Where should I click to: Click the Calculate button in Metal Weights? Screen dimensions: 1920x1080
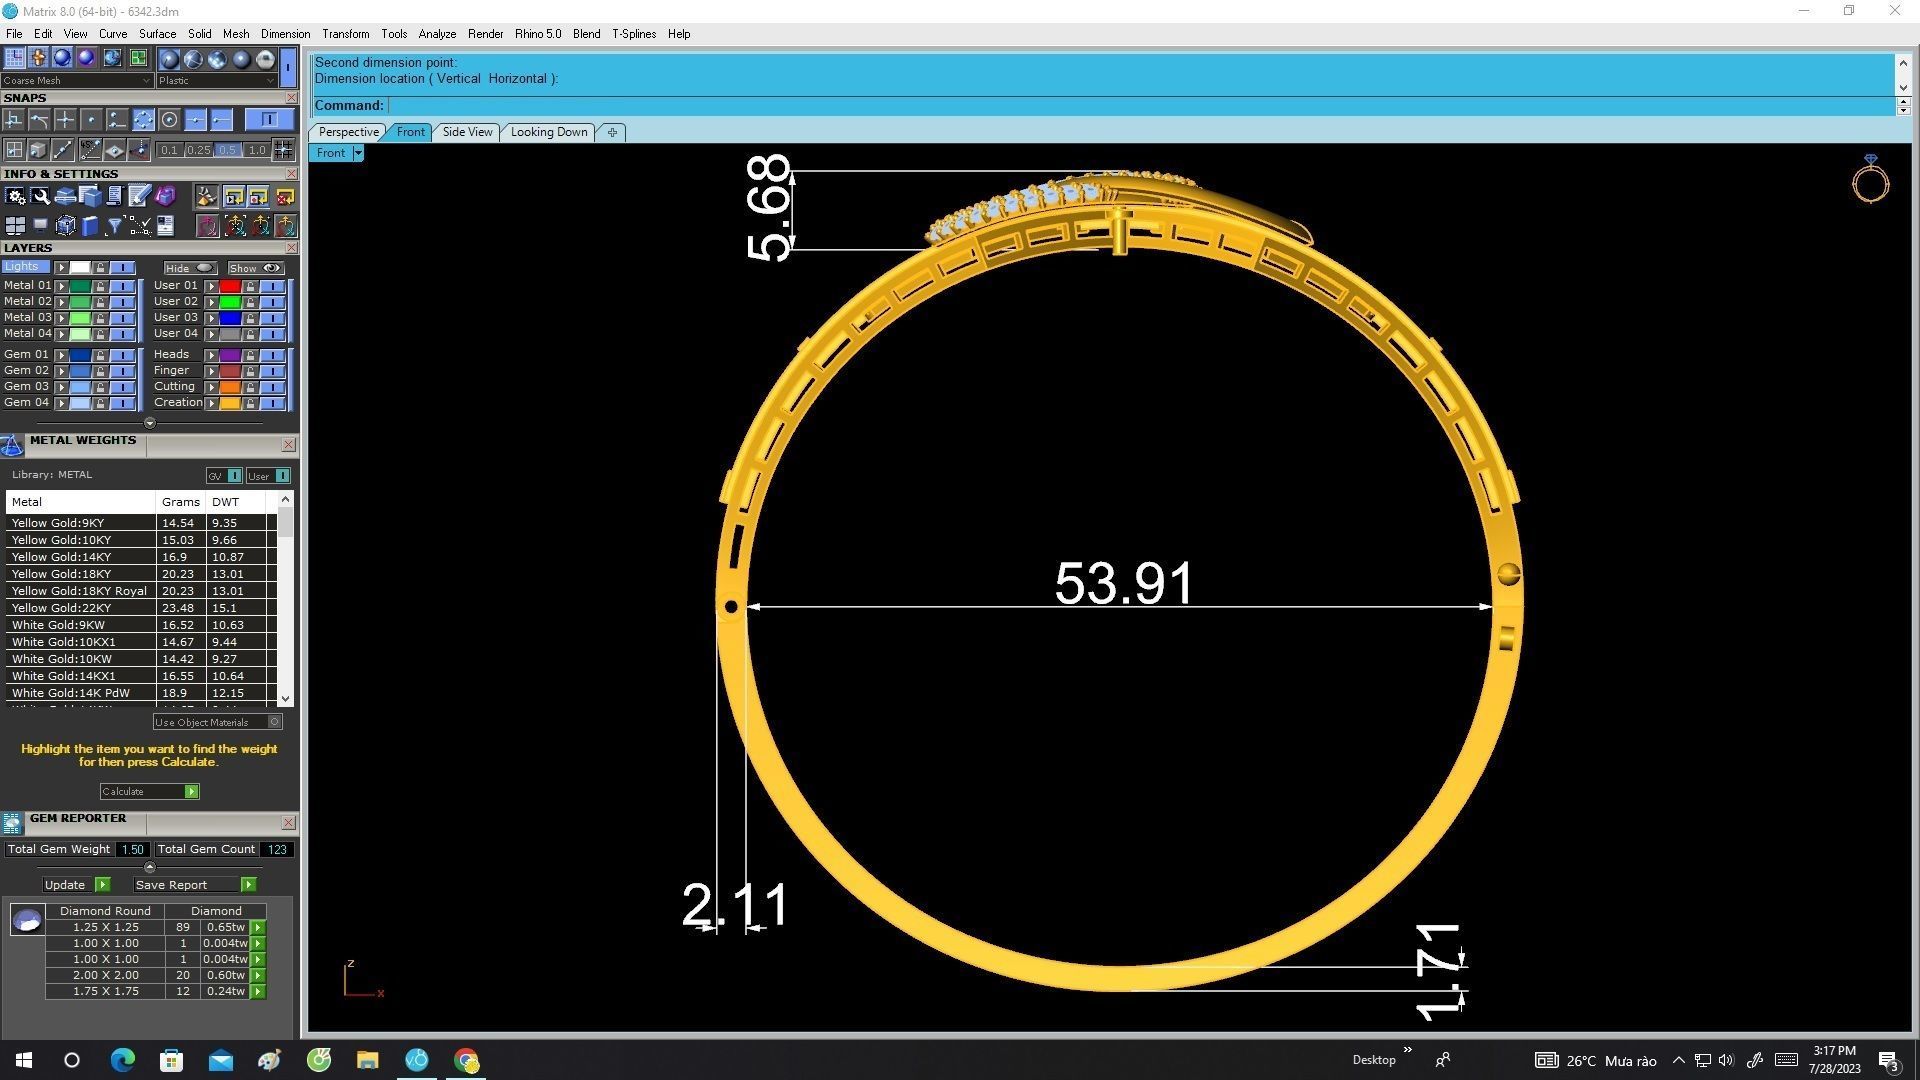(x=149, y=792)
